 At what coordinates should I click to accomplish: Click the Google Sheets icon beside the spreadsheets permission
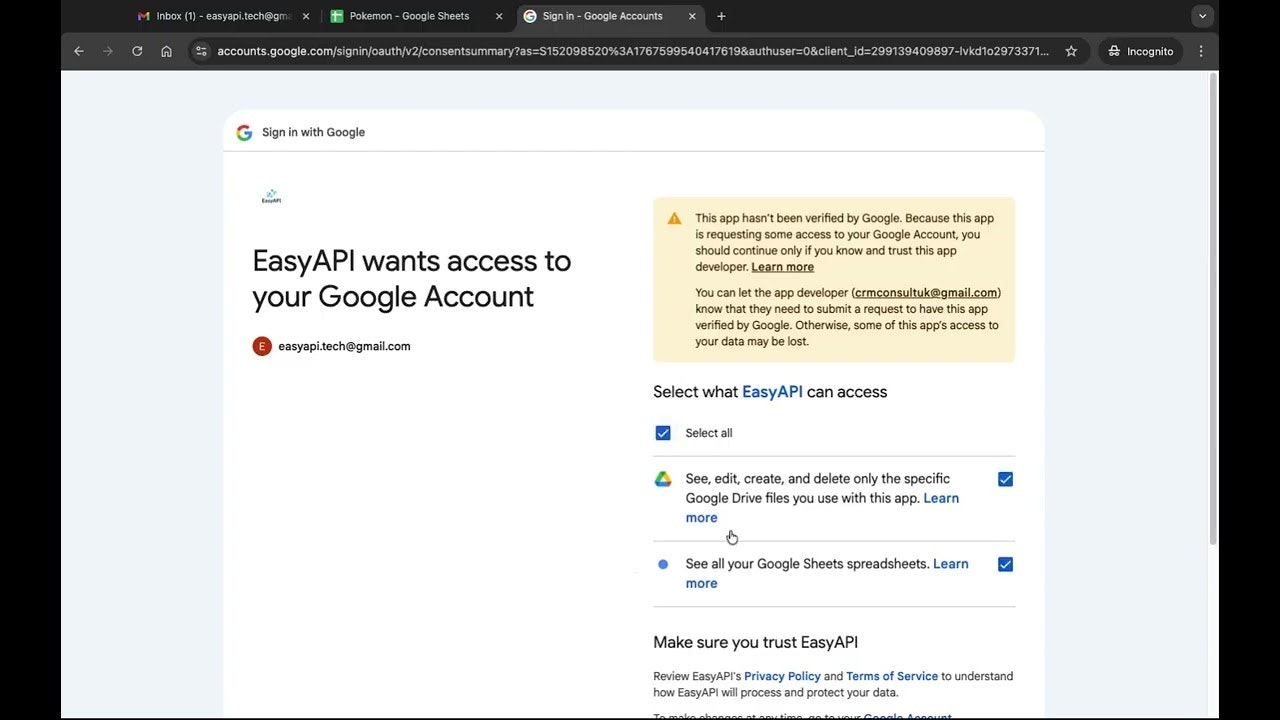click(663, 563)
